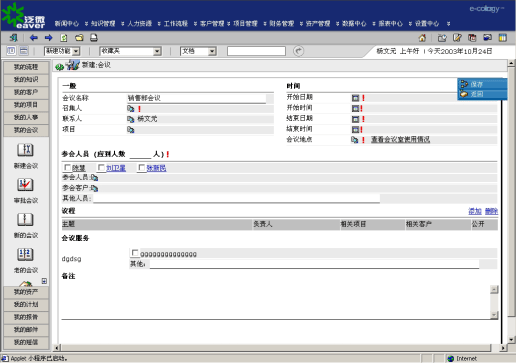
Task: Click browse icon for 项目 field
Action: tap(131, 130)
